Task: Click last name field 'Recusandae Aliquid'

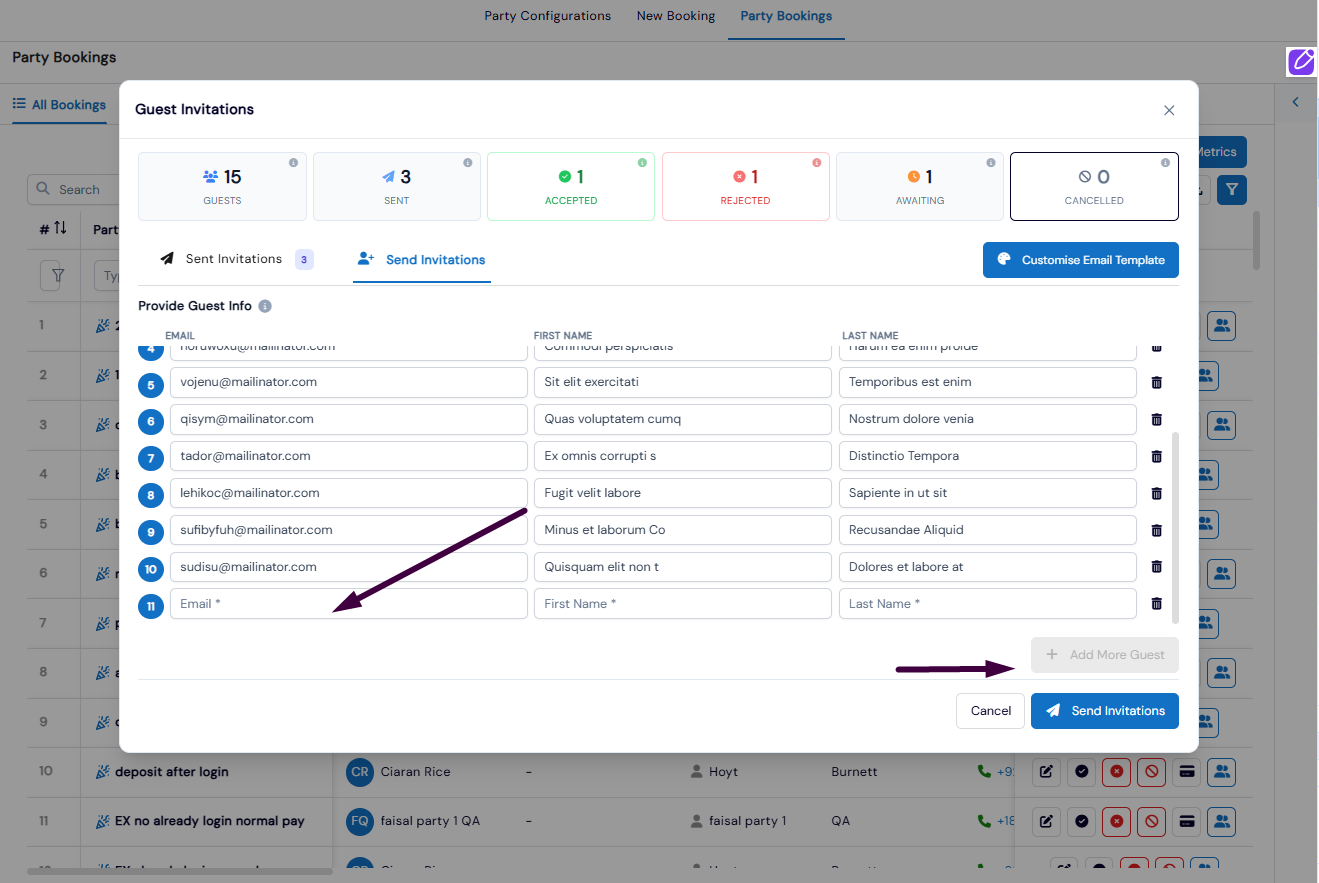Action: 988,530
